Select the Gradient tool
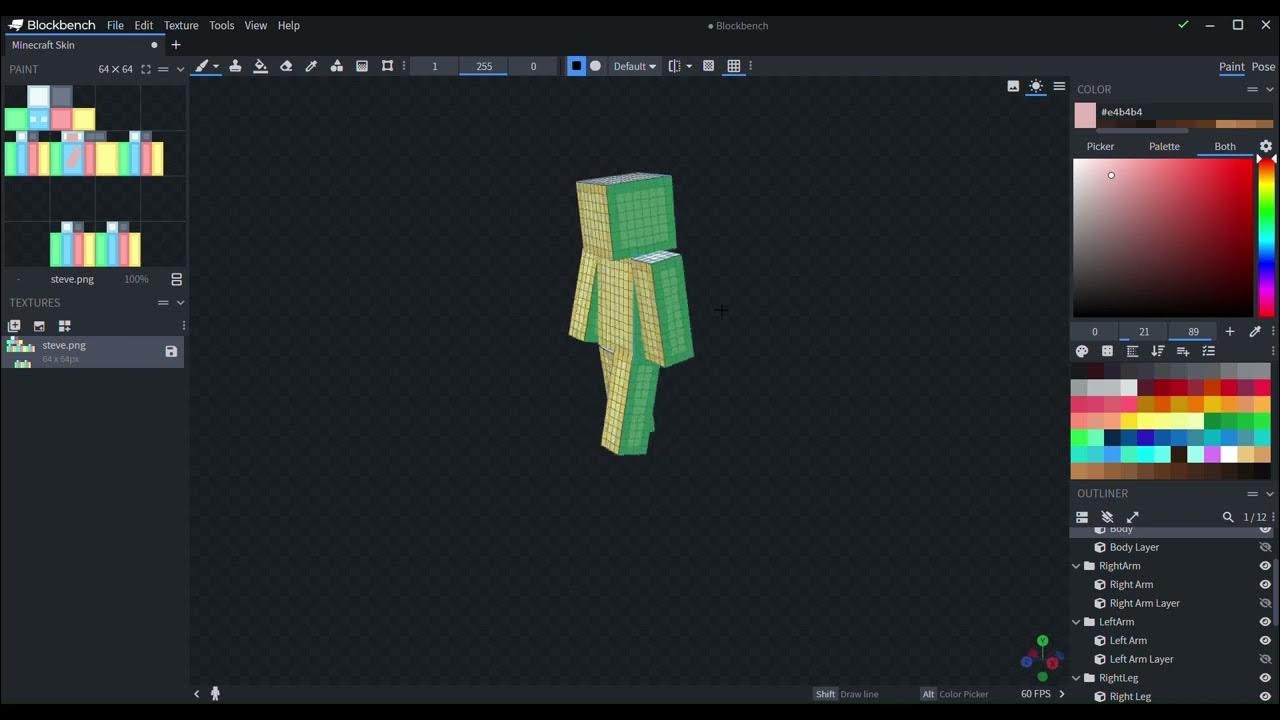Viewport: 1280px width, 720px height. tap(362, 66)
